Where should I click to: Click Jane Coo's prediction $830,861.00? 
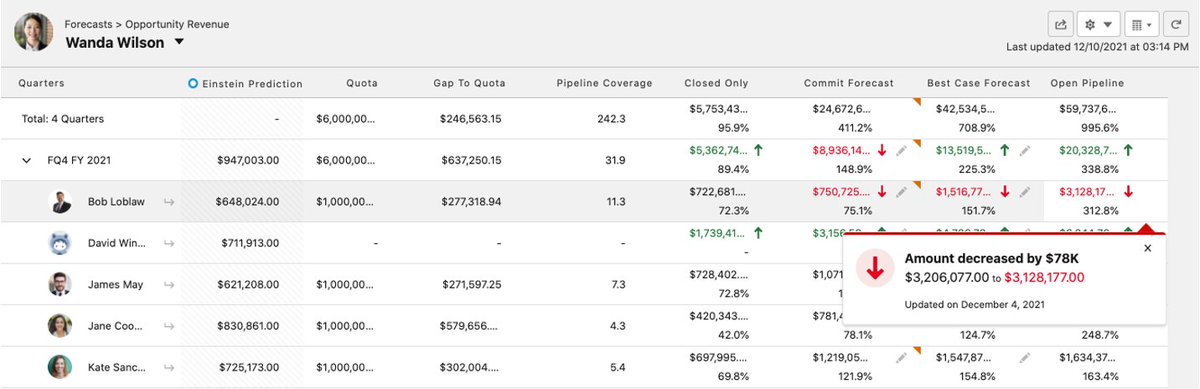247,327
